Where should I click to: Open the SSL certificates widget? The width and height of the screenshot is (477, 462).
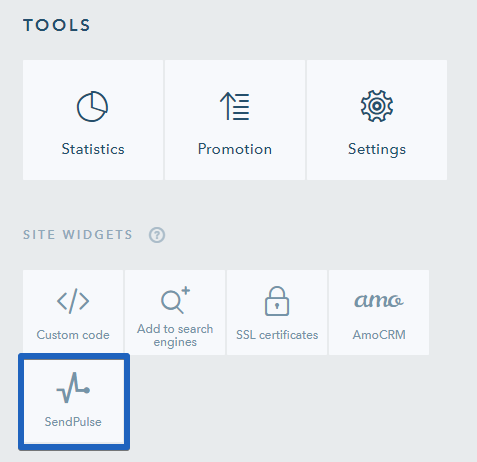click(x=277, y=312)
